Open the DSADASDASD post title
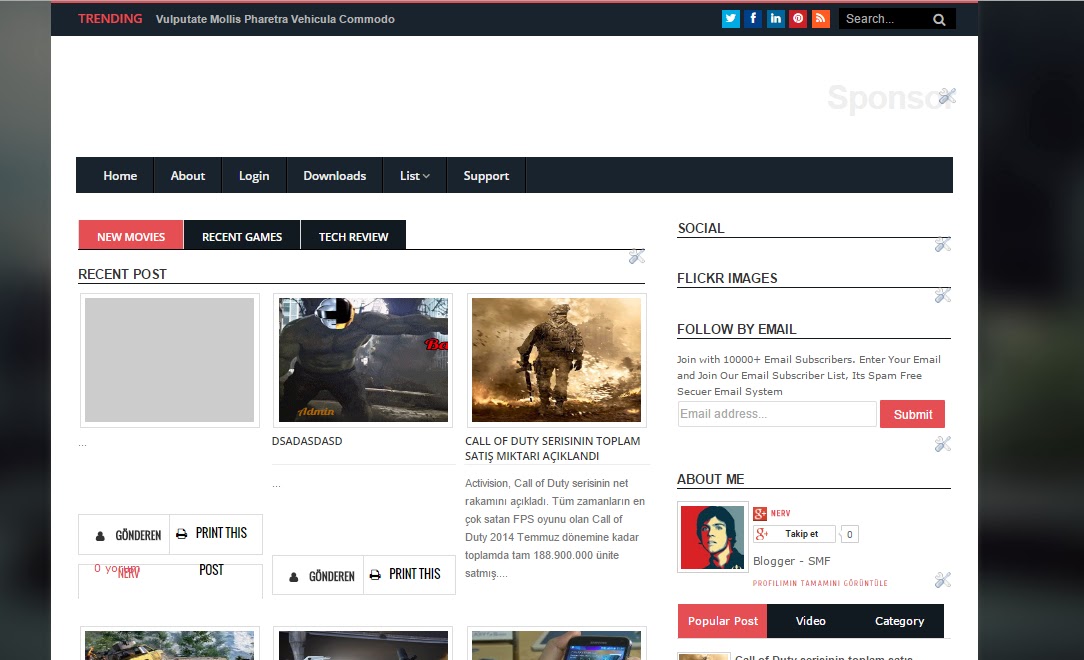This screenshot has height=660, width=1084. click(307, 441)
